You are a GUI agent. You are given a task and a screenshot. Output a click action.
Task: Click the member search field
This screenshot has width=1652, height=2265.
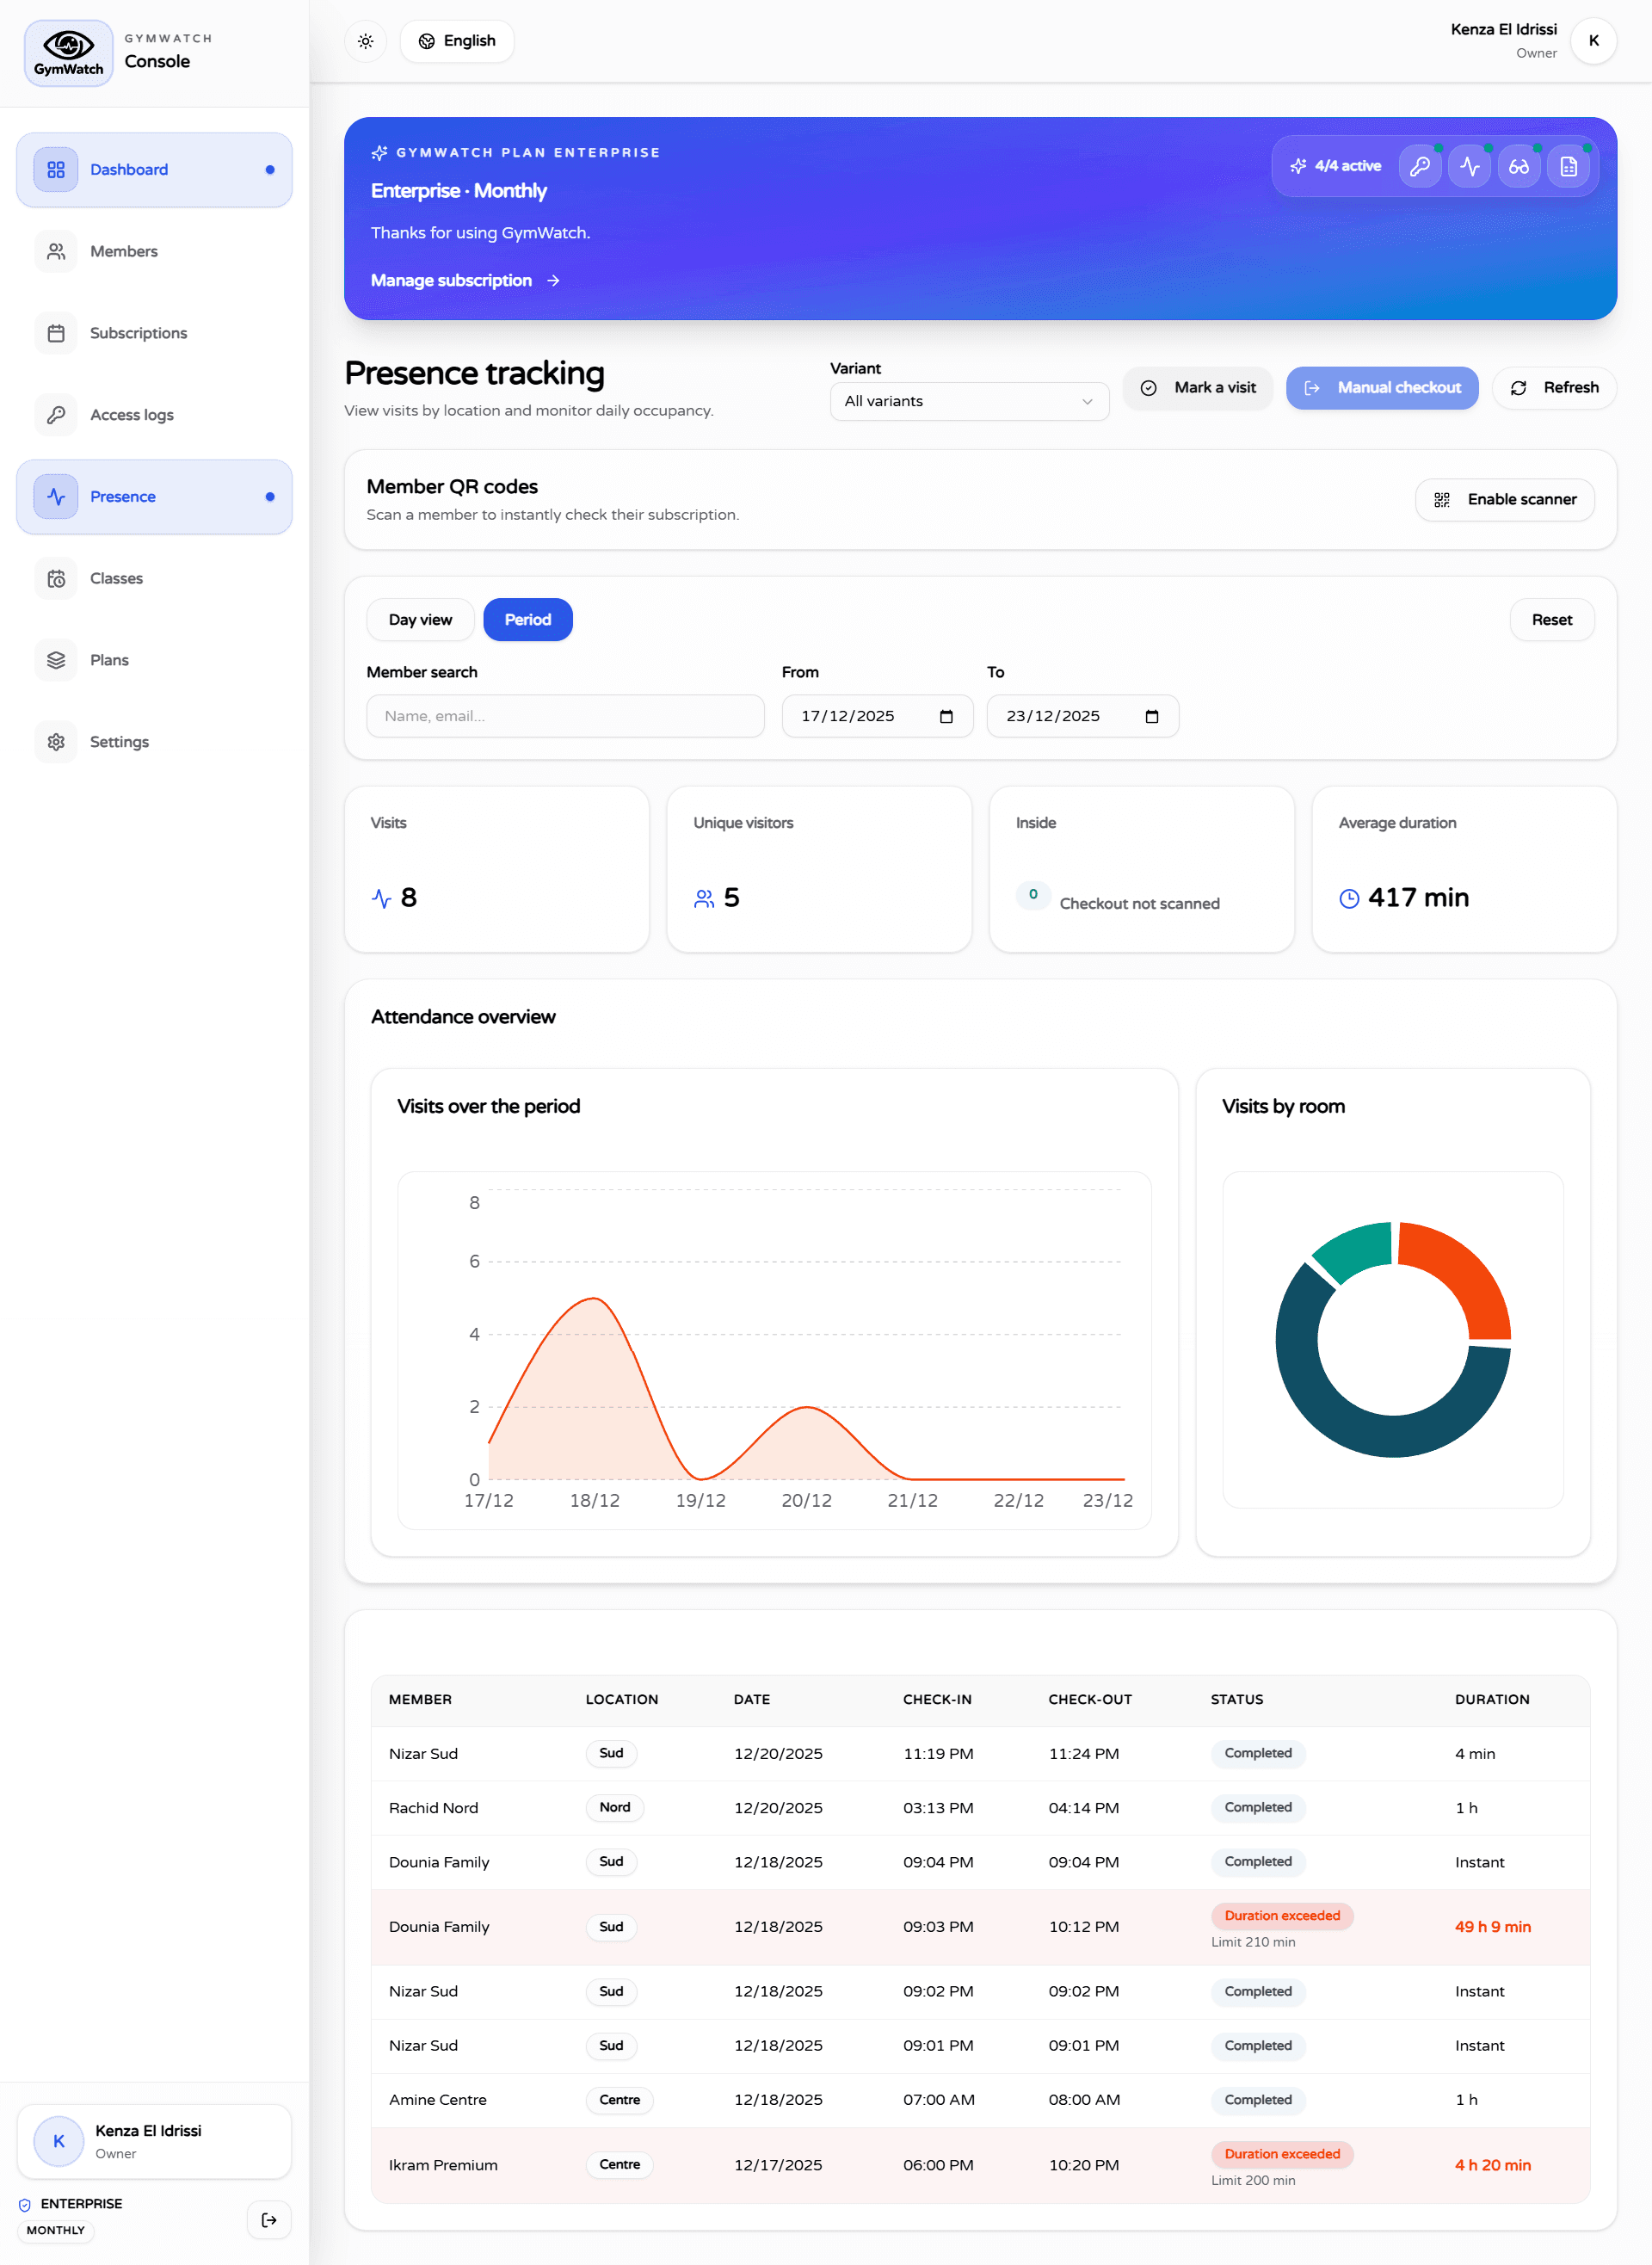[564, 716]
